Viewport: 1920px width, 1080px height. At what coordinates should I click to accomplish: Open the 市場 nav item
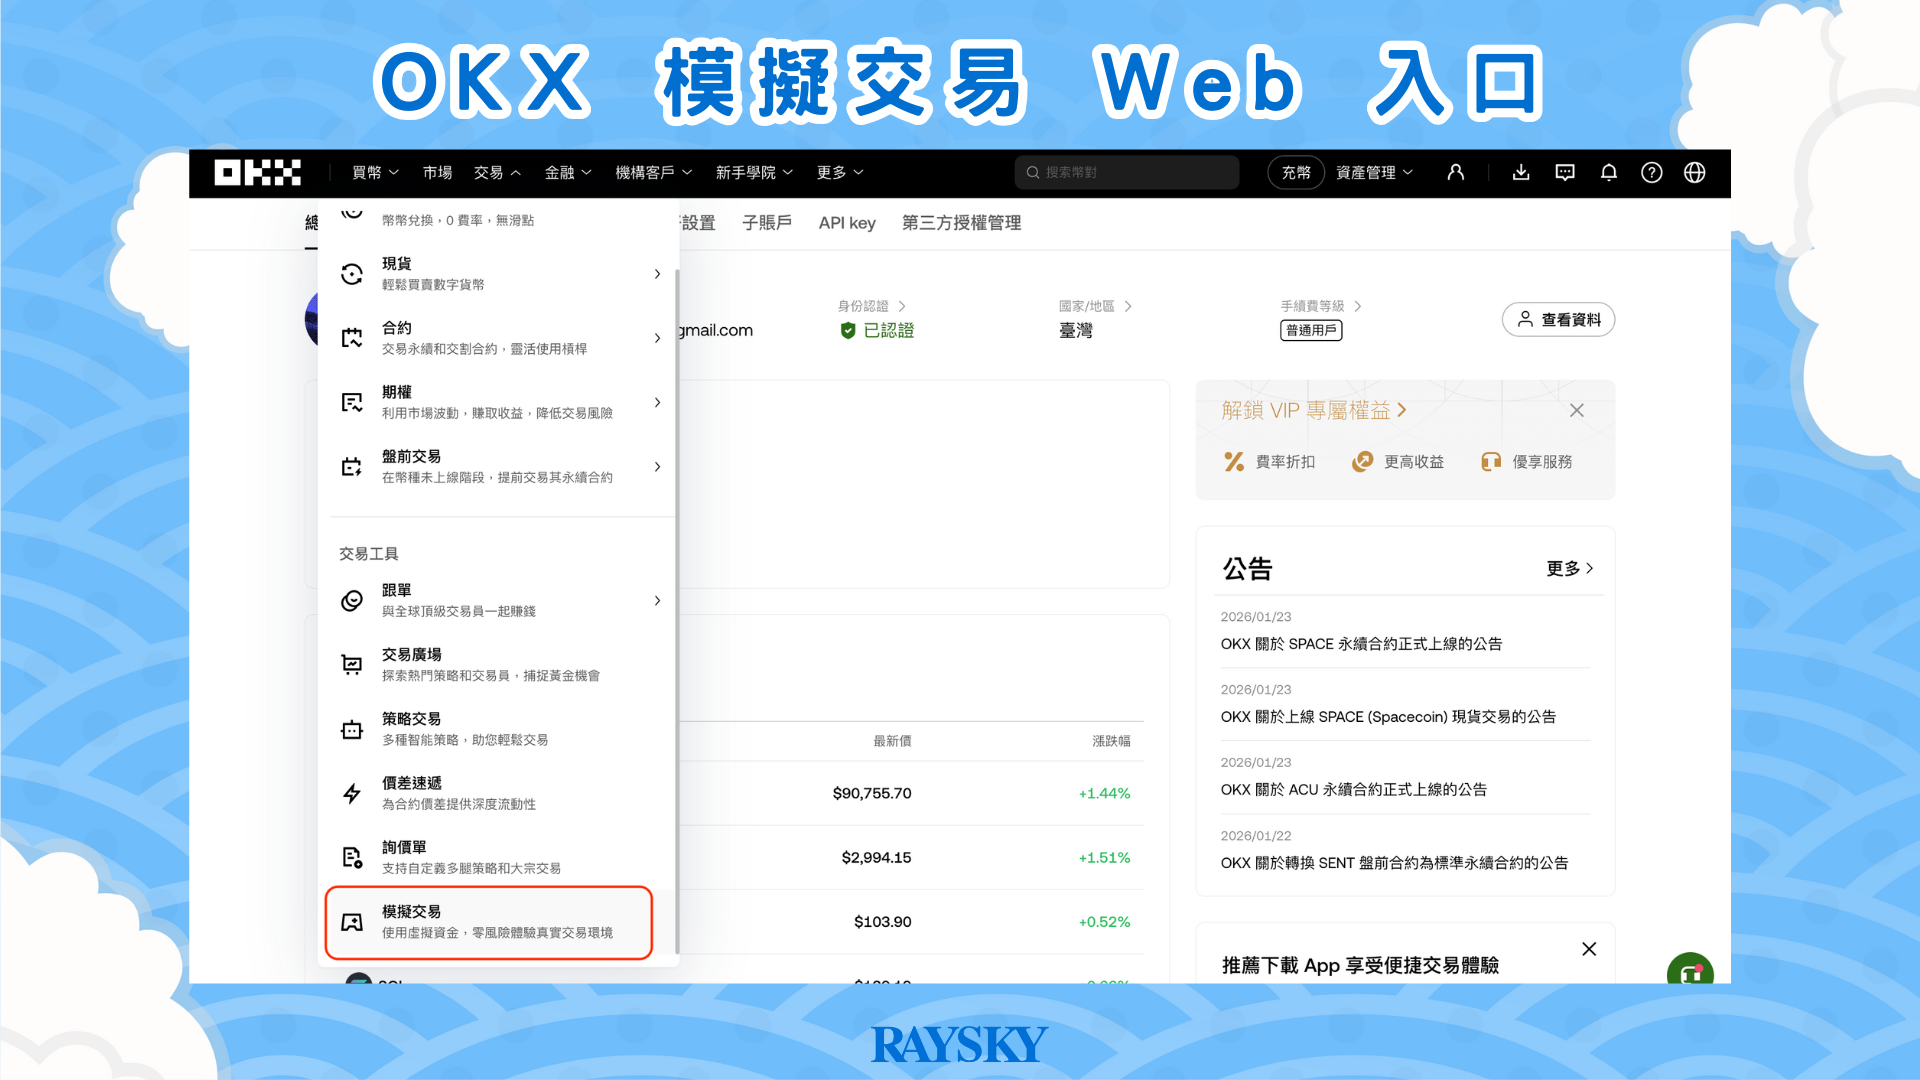tap(437, 173)
